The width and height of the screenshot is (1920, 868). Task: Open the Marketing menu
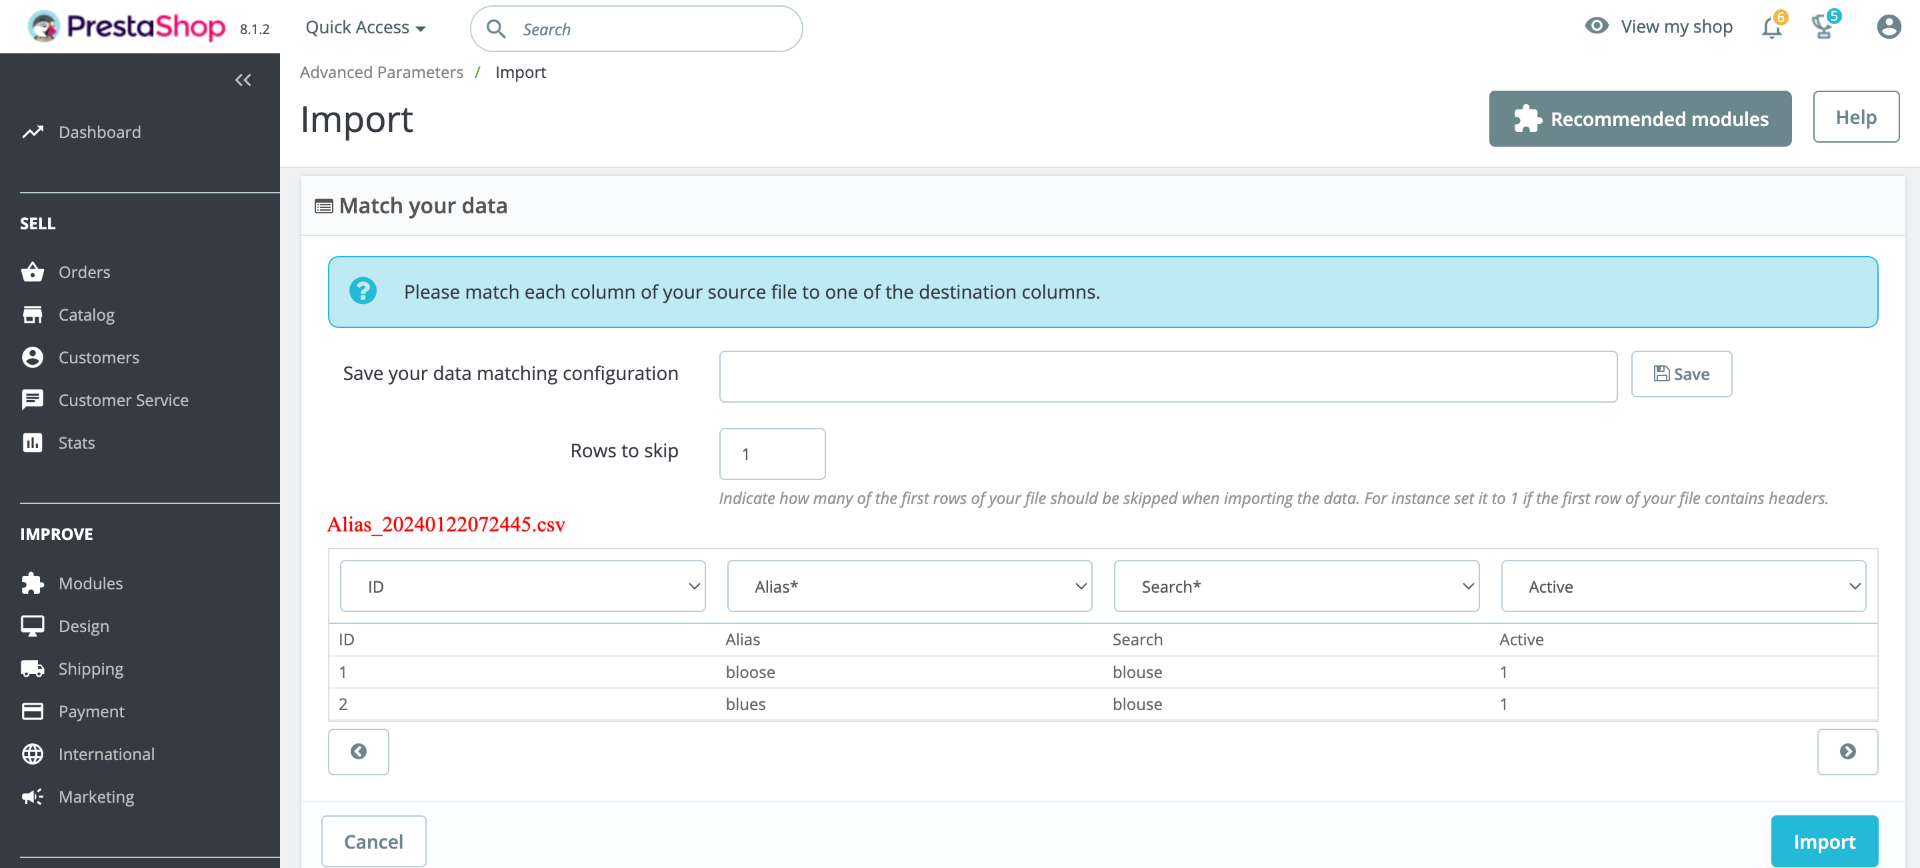pos(96,797)
